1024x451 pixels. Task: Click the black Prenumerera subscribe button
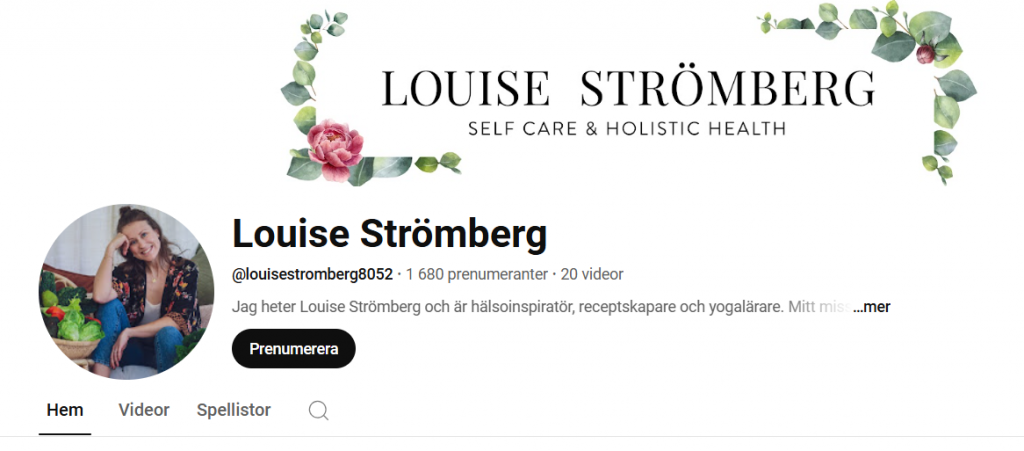(x=294, y=349)
